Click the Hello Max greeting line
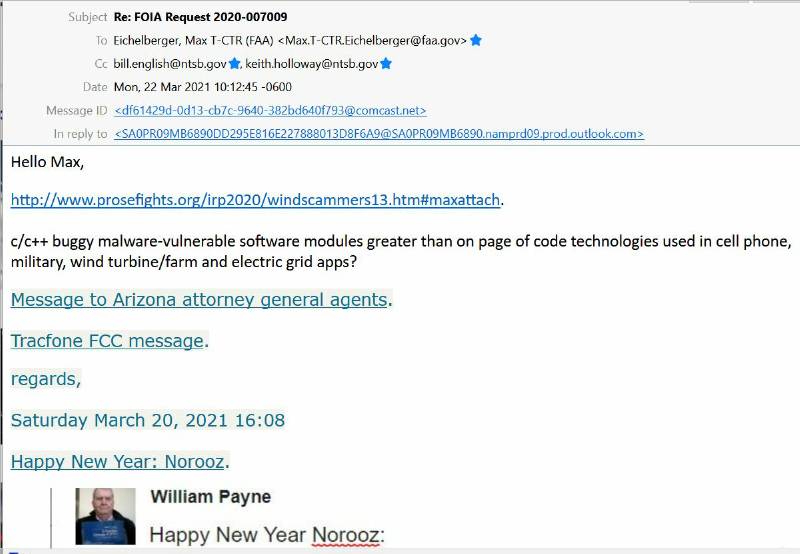Viewport: 800px width, 554px height. coord(47,162)
